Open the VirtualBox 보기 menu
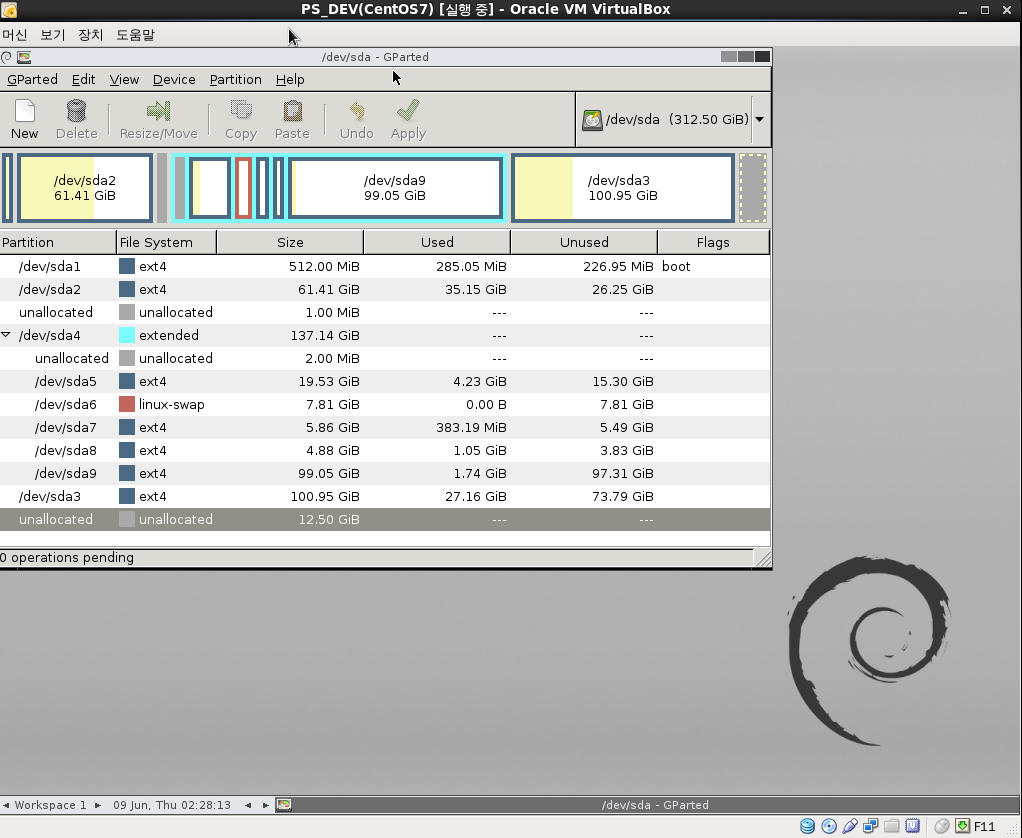 (x=53, y=35)
